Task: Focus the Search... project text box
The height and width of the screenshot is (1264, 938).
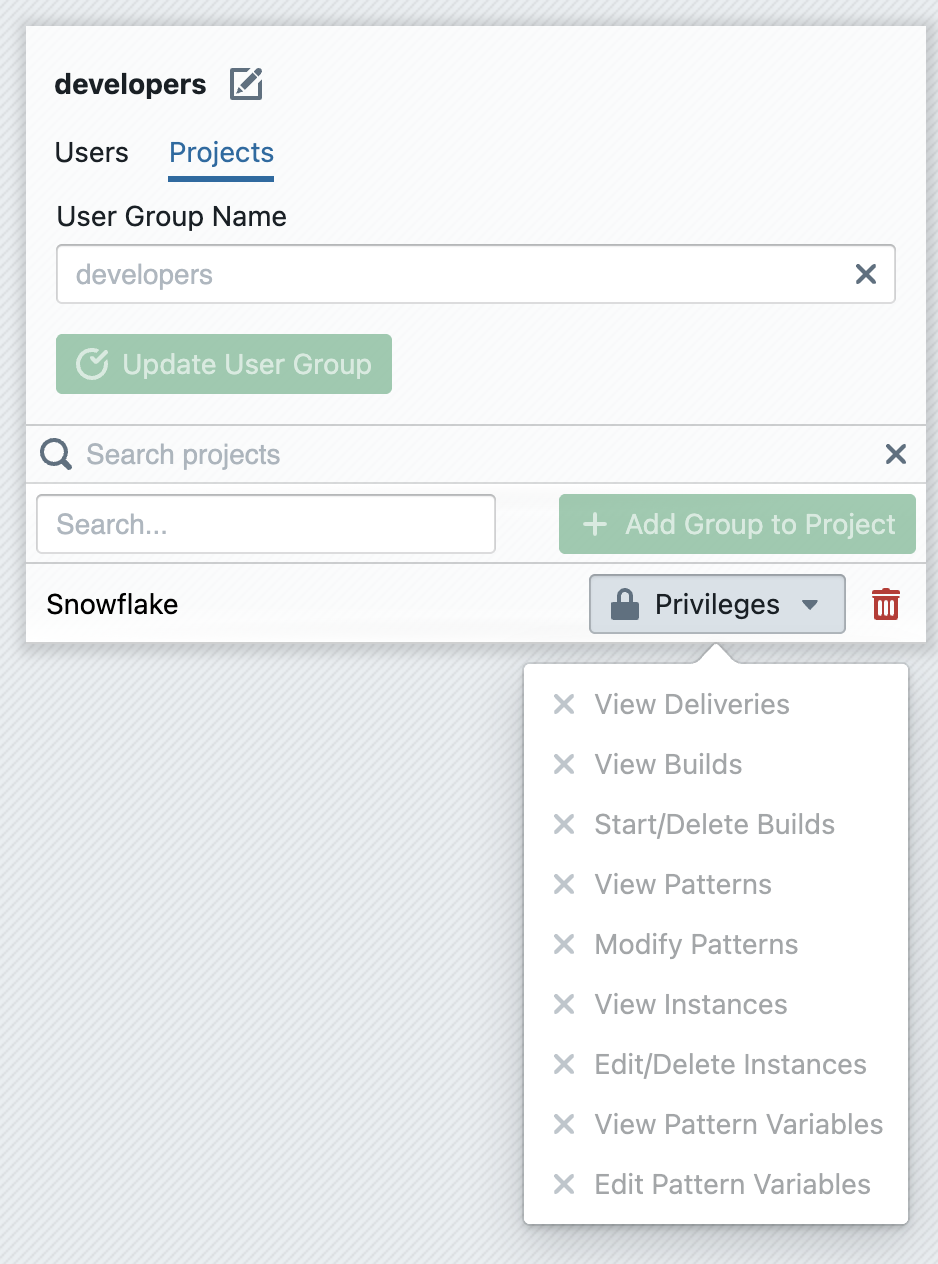Action: pyautogui.click(x=266, y=524)
